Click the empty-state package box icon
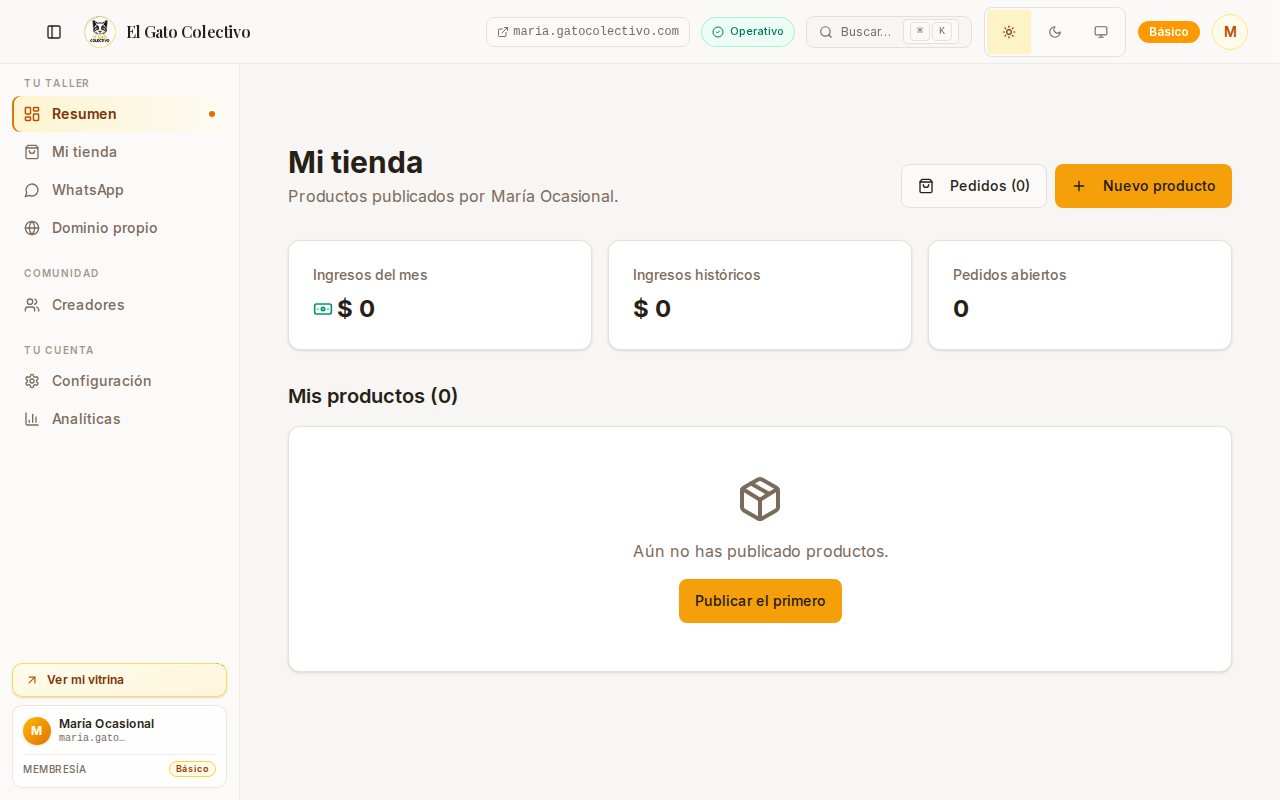Screen dimensions: 1280x800 [x=760, y=499]
